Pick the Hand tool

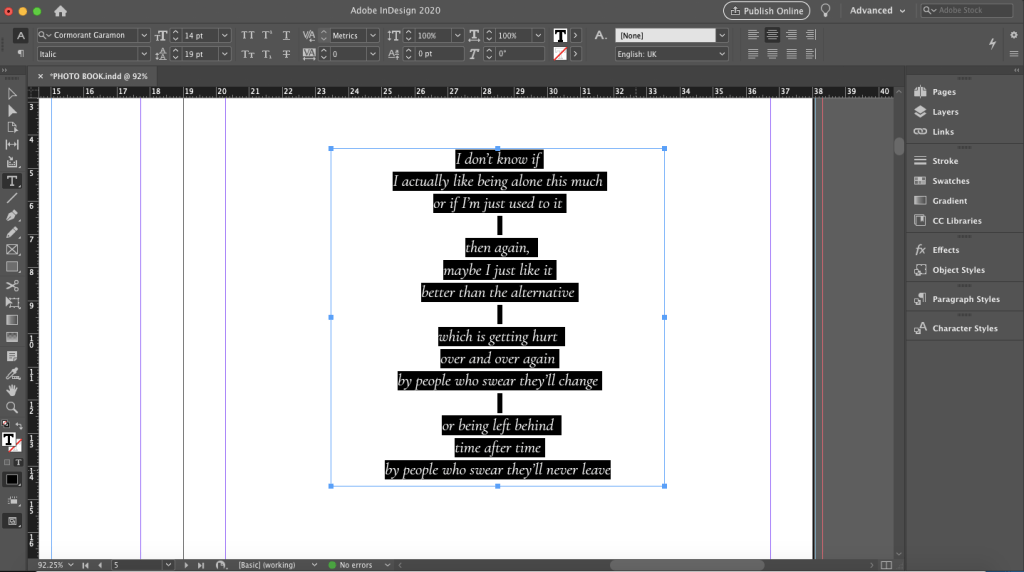point(12,390)
